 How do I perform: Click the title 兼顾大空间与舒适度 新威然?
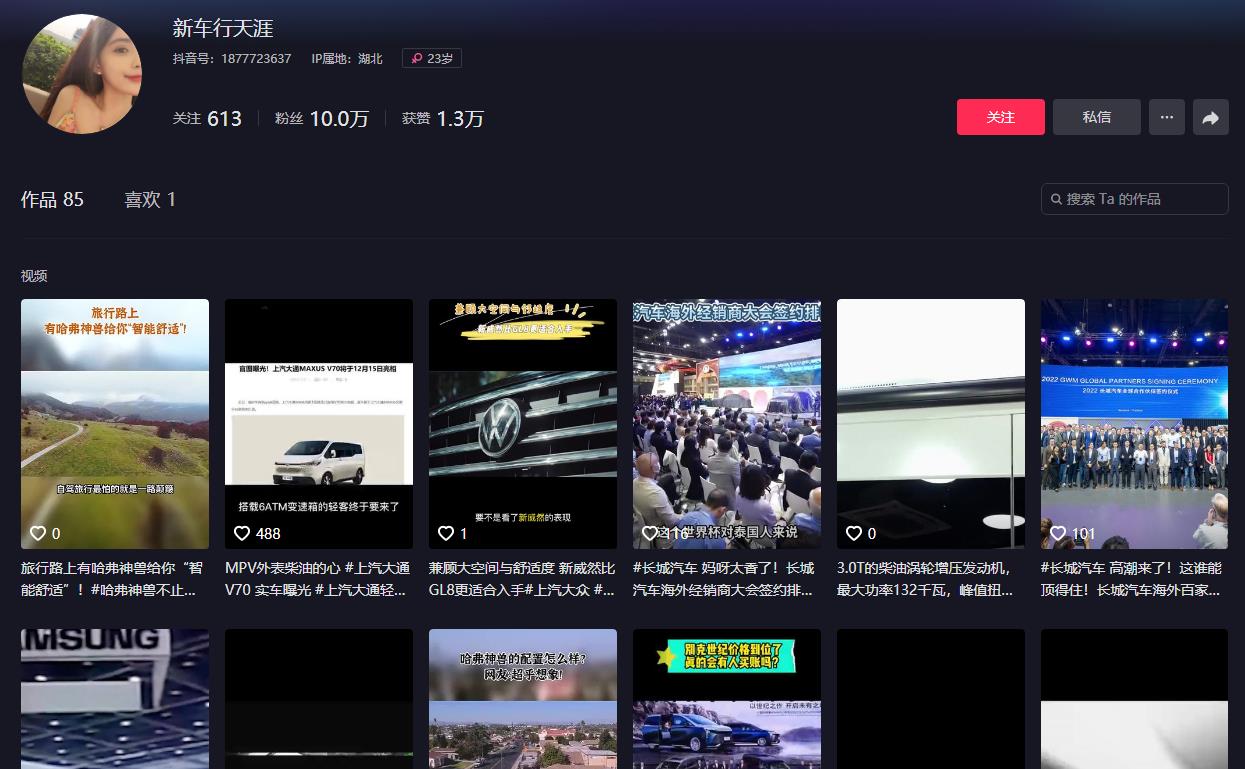(522, 579)
